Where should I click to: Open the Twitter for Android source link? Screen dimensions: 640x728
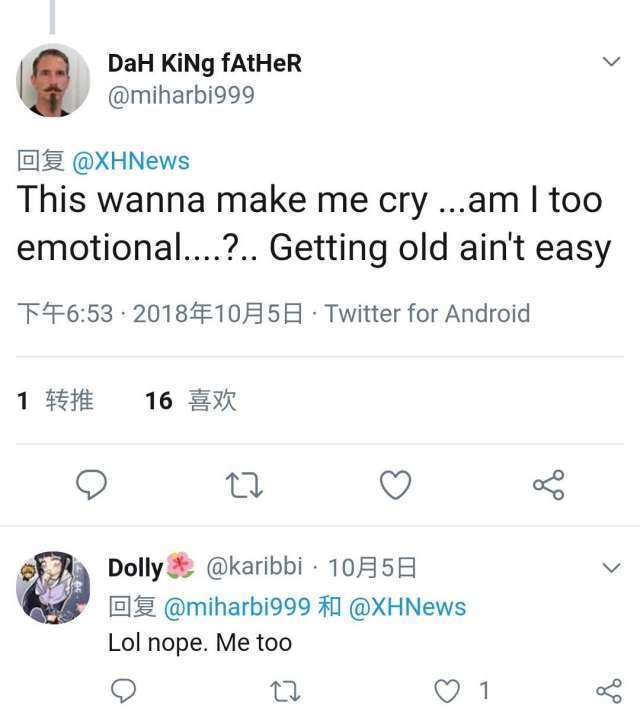coord(427,314)
